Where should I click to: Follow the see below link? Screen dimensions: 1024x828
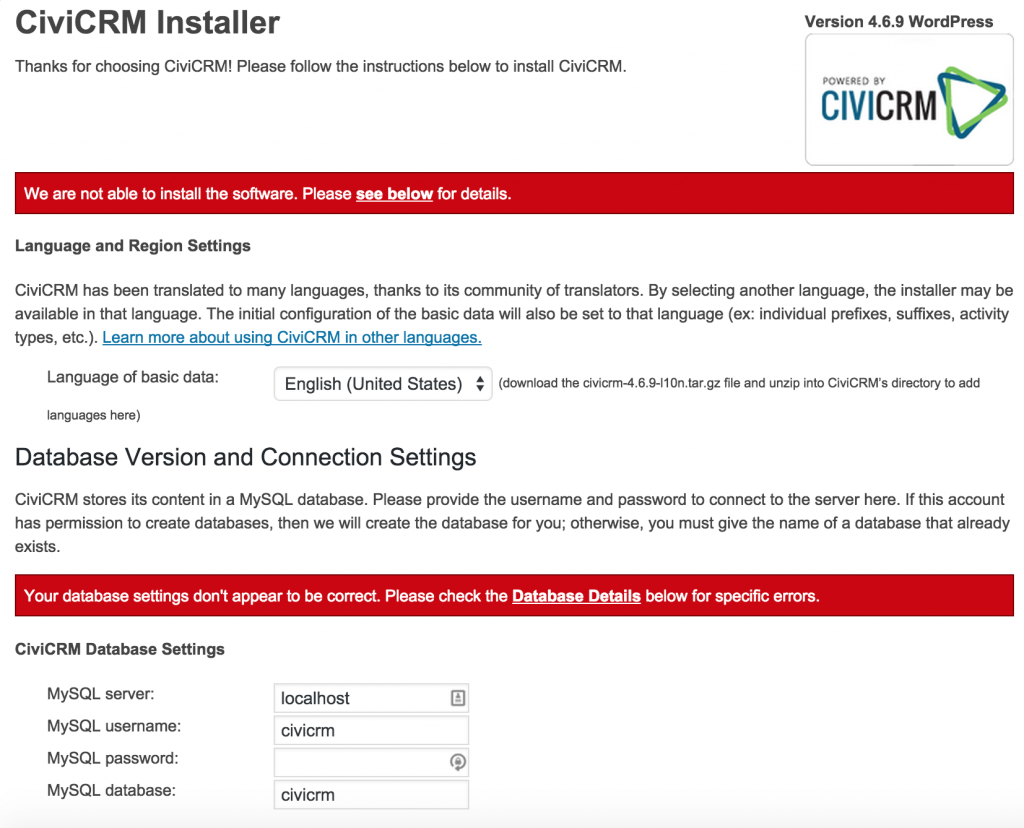394,193
